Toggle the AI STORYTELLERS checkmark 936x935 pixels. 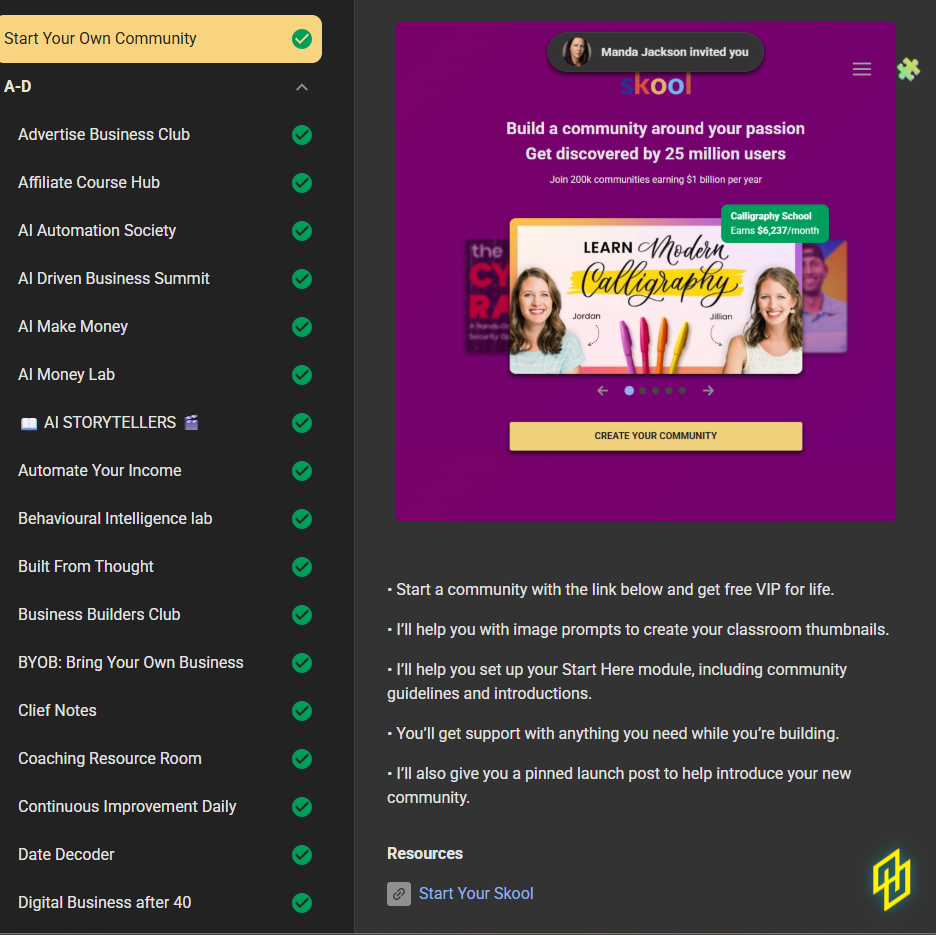pos(302,423)
